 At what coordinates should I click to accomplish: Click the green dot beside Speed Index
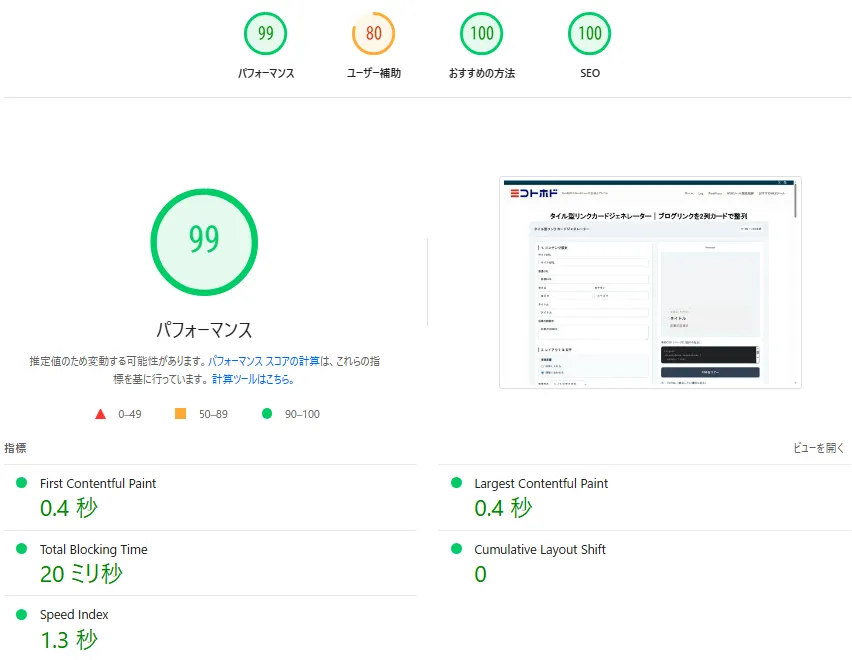[x=22, y=614]
